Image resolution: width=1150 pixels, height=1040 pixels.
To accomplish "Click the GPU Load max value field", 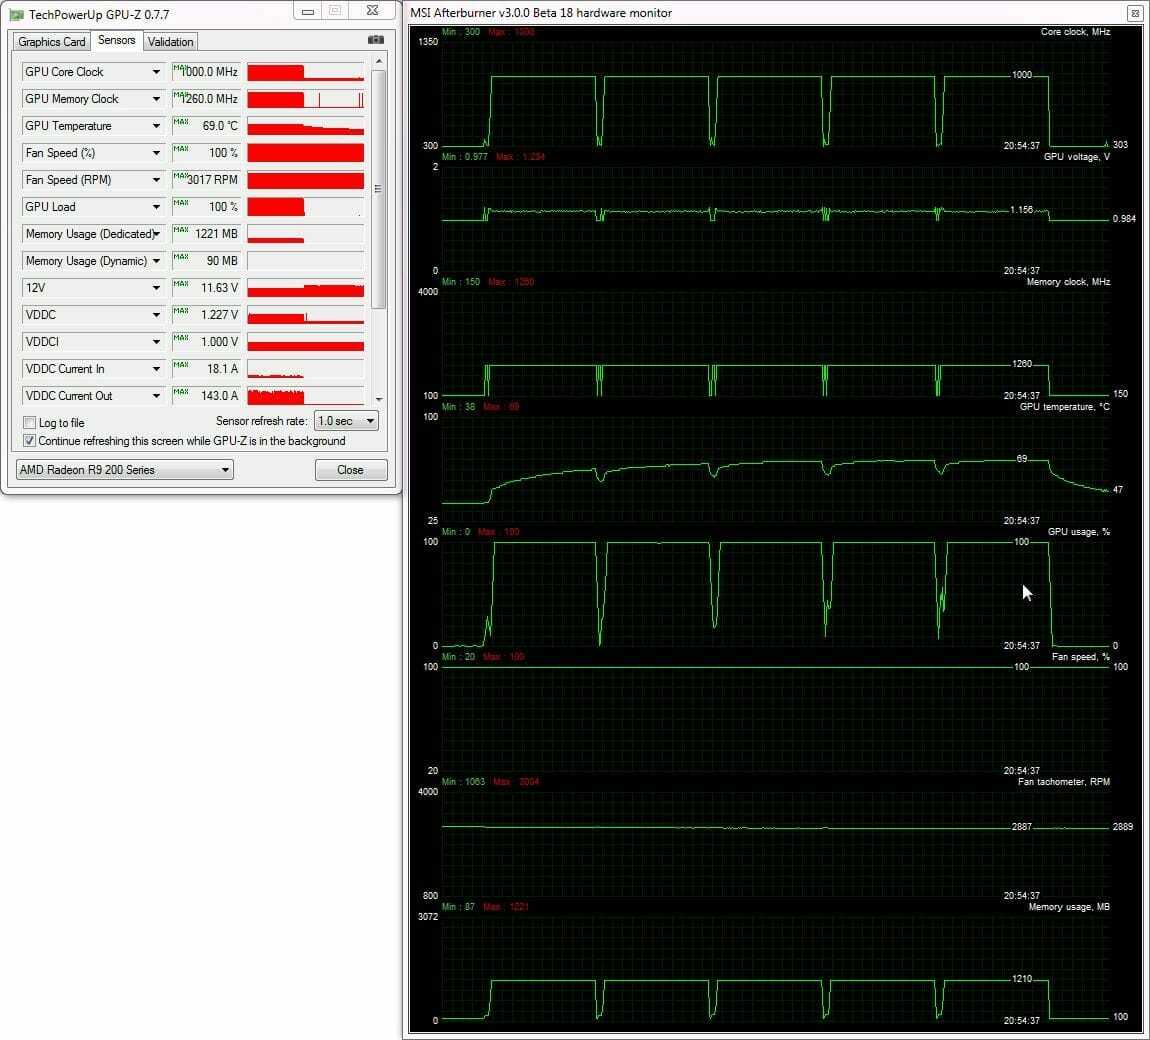I will coord(206,207).
